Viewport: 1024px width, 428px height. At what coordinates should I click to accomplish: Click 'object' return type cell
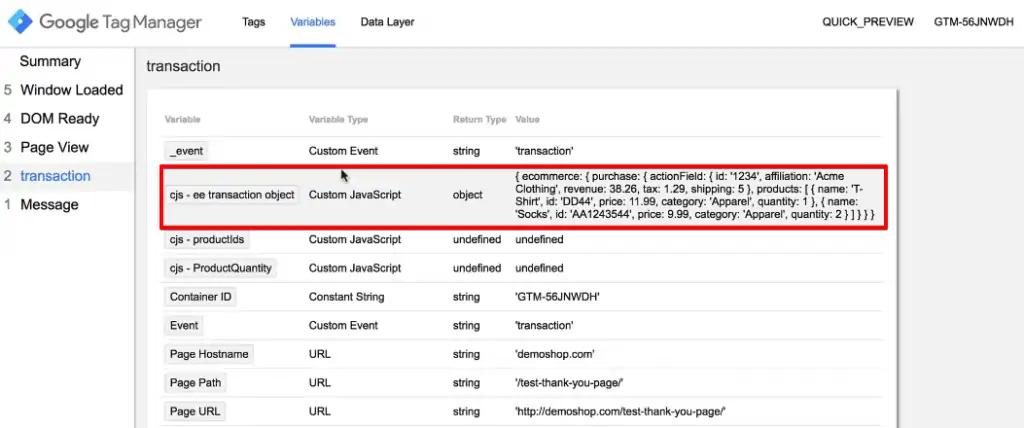pos(468,195)
